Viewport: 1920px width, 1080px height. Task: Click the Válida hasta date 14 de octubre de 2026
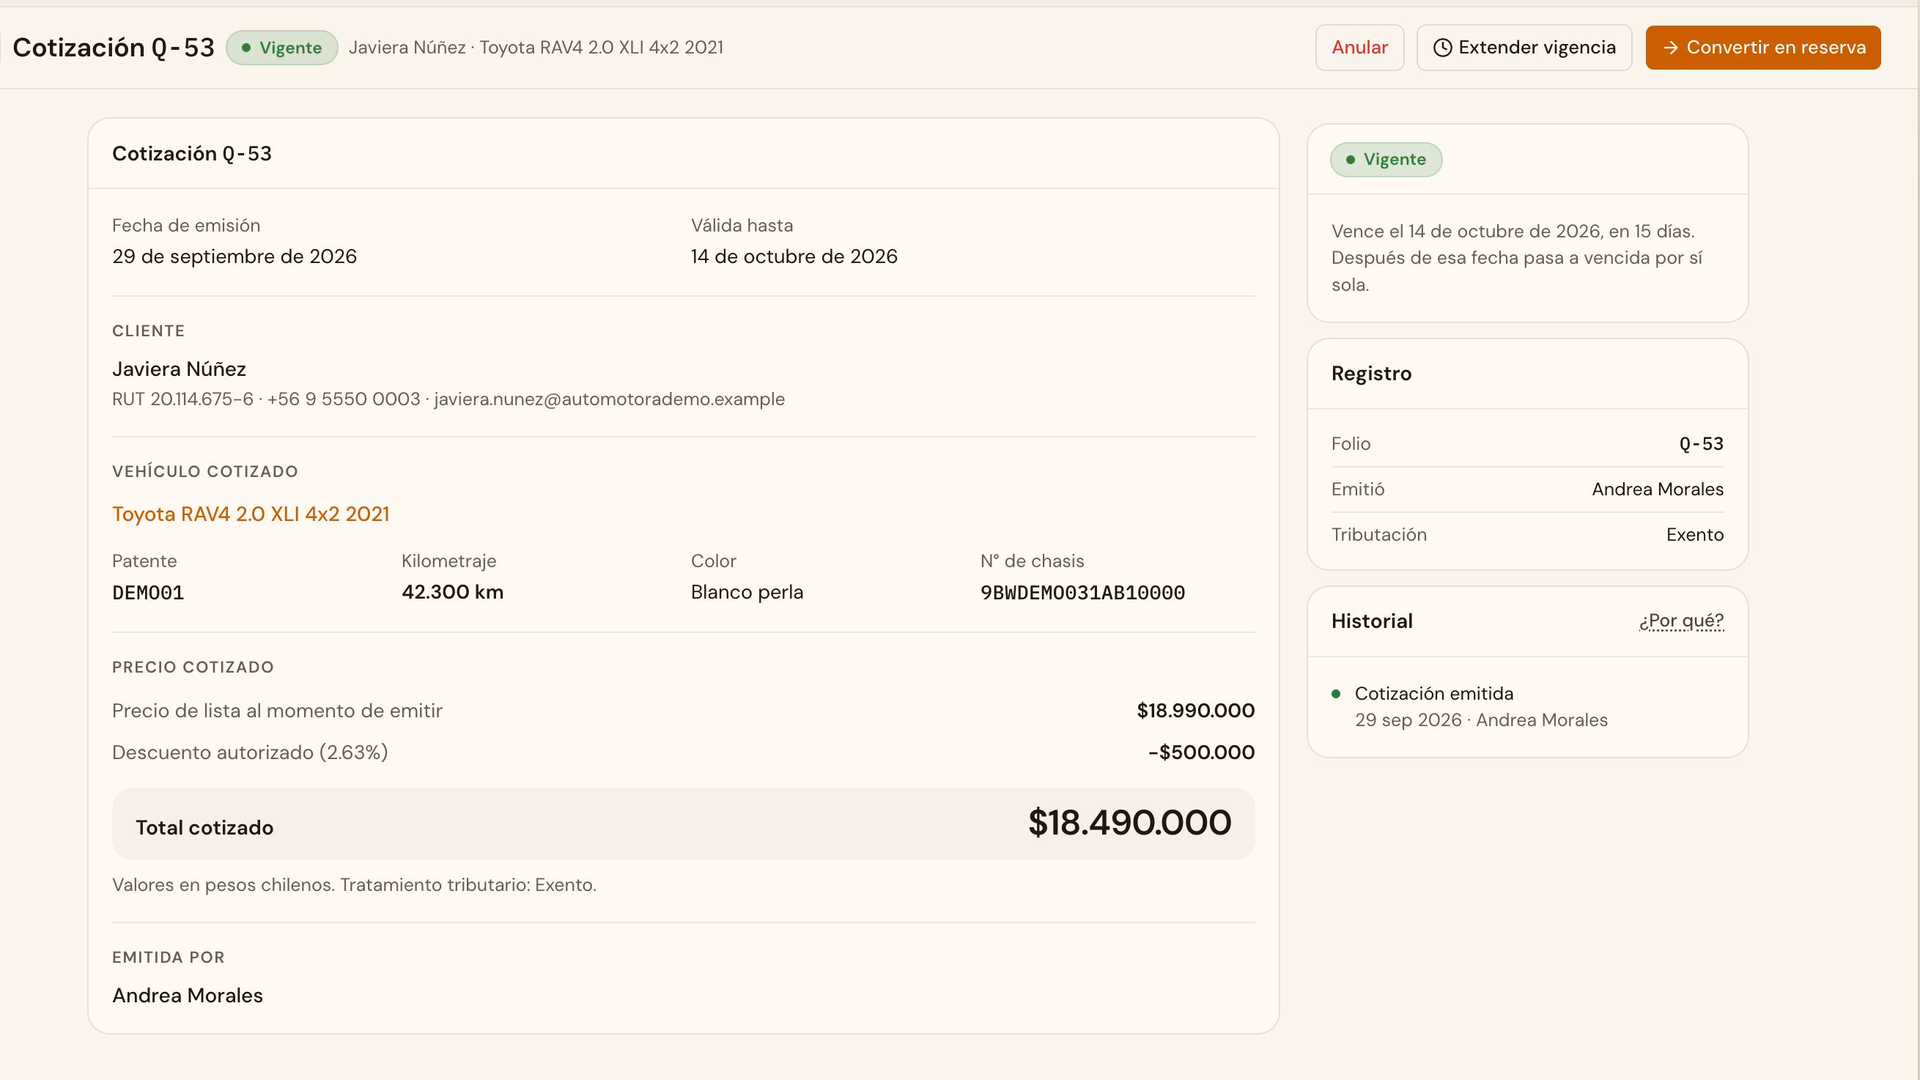click(794, 257)
